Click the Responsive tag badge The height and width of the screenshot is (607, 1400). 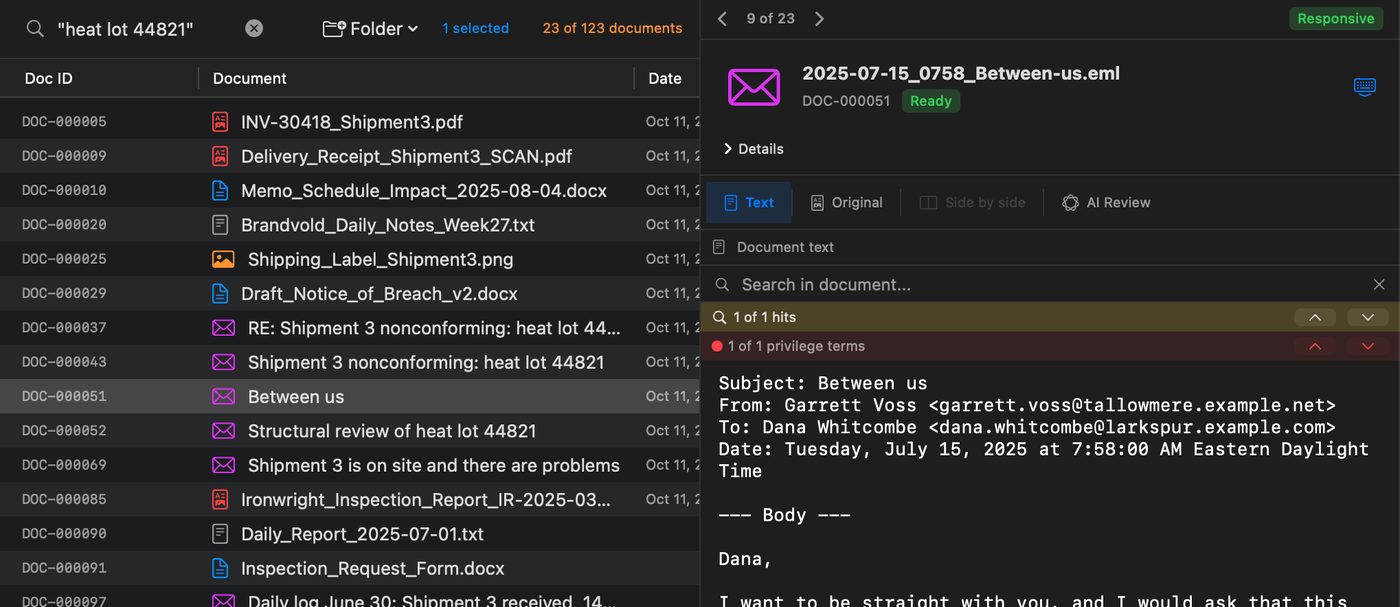point(1336,18)
